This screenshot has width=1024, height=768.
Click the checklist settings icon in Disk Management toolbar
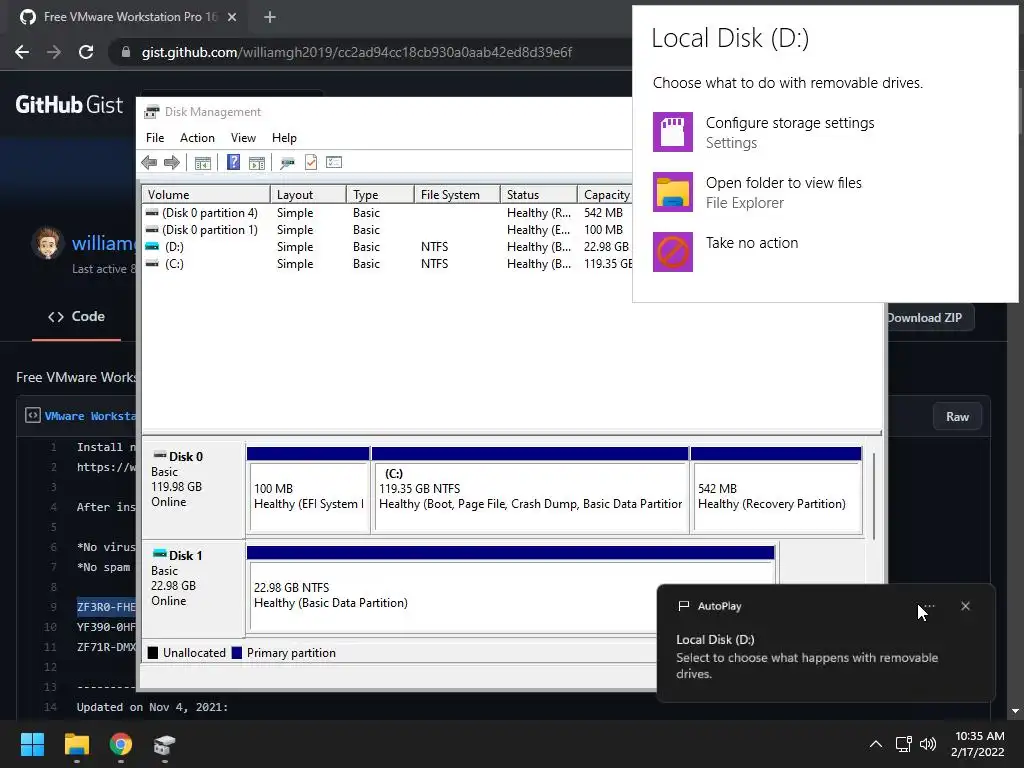coord(334,162)
